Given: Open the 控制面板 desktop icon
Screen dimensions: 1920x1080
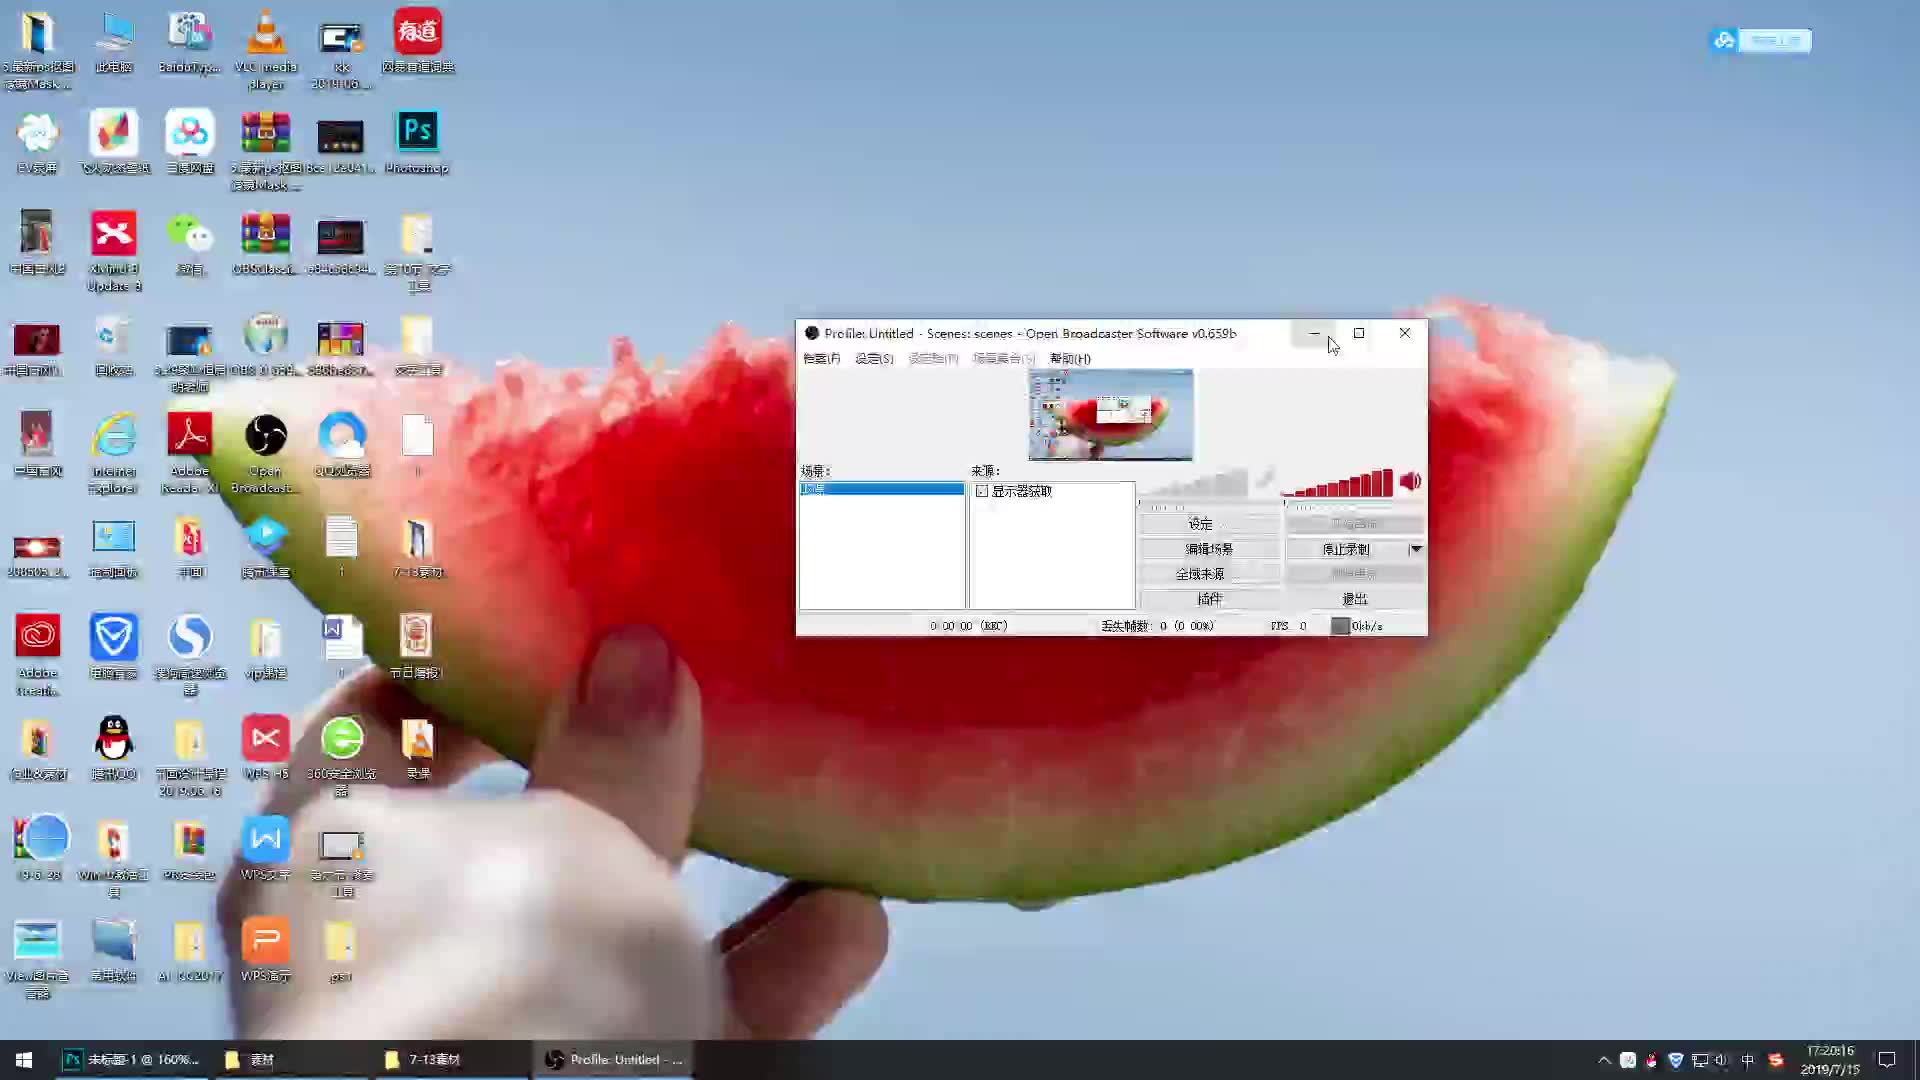Looking at the screenshot, I should pyautogui.click(x=113, y=548).
